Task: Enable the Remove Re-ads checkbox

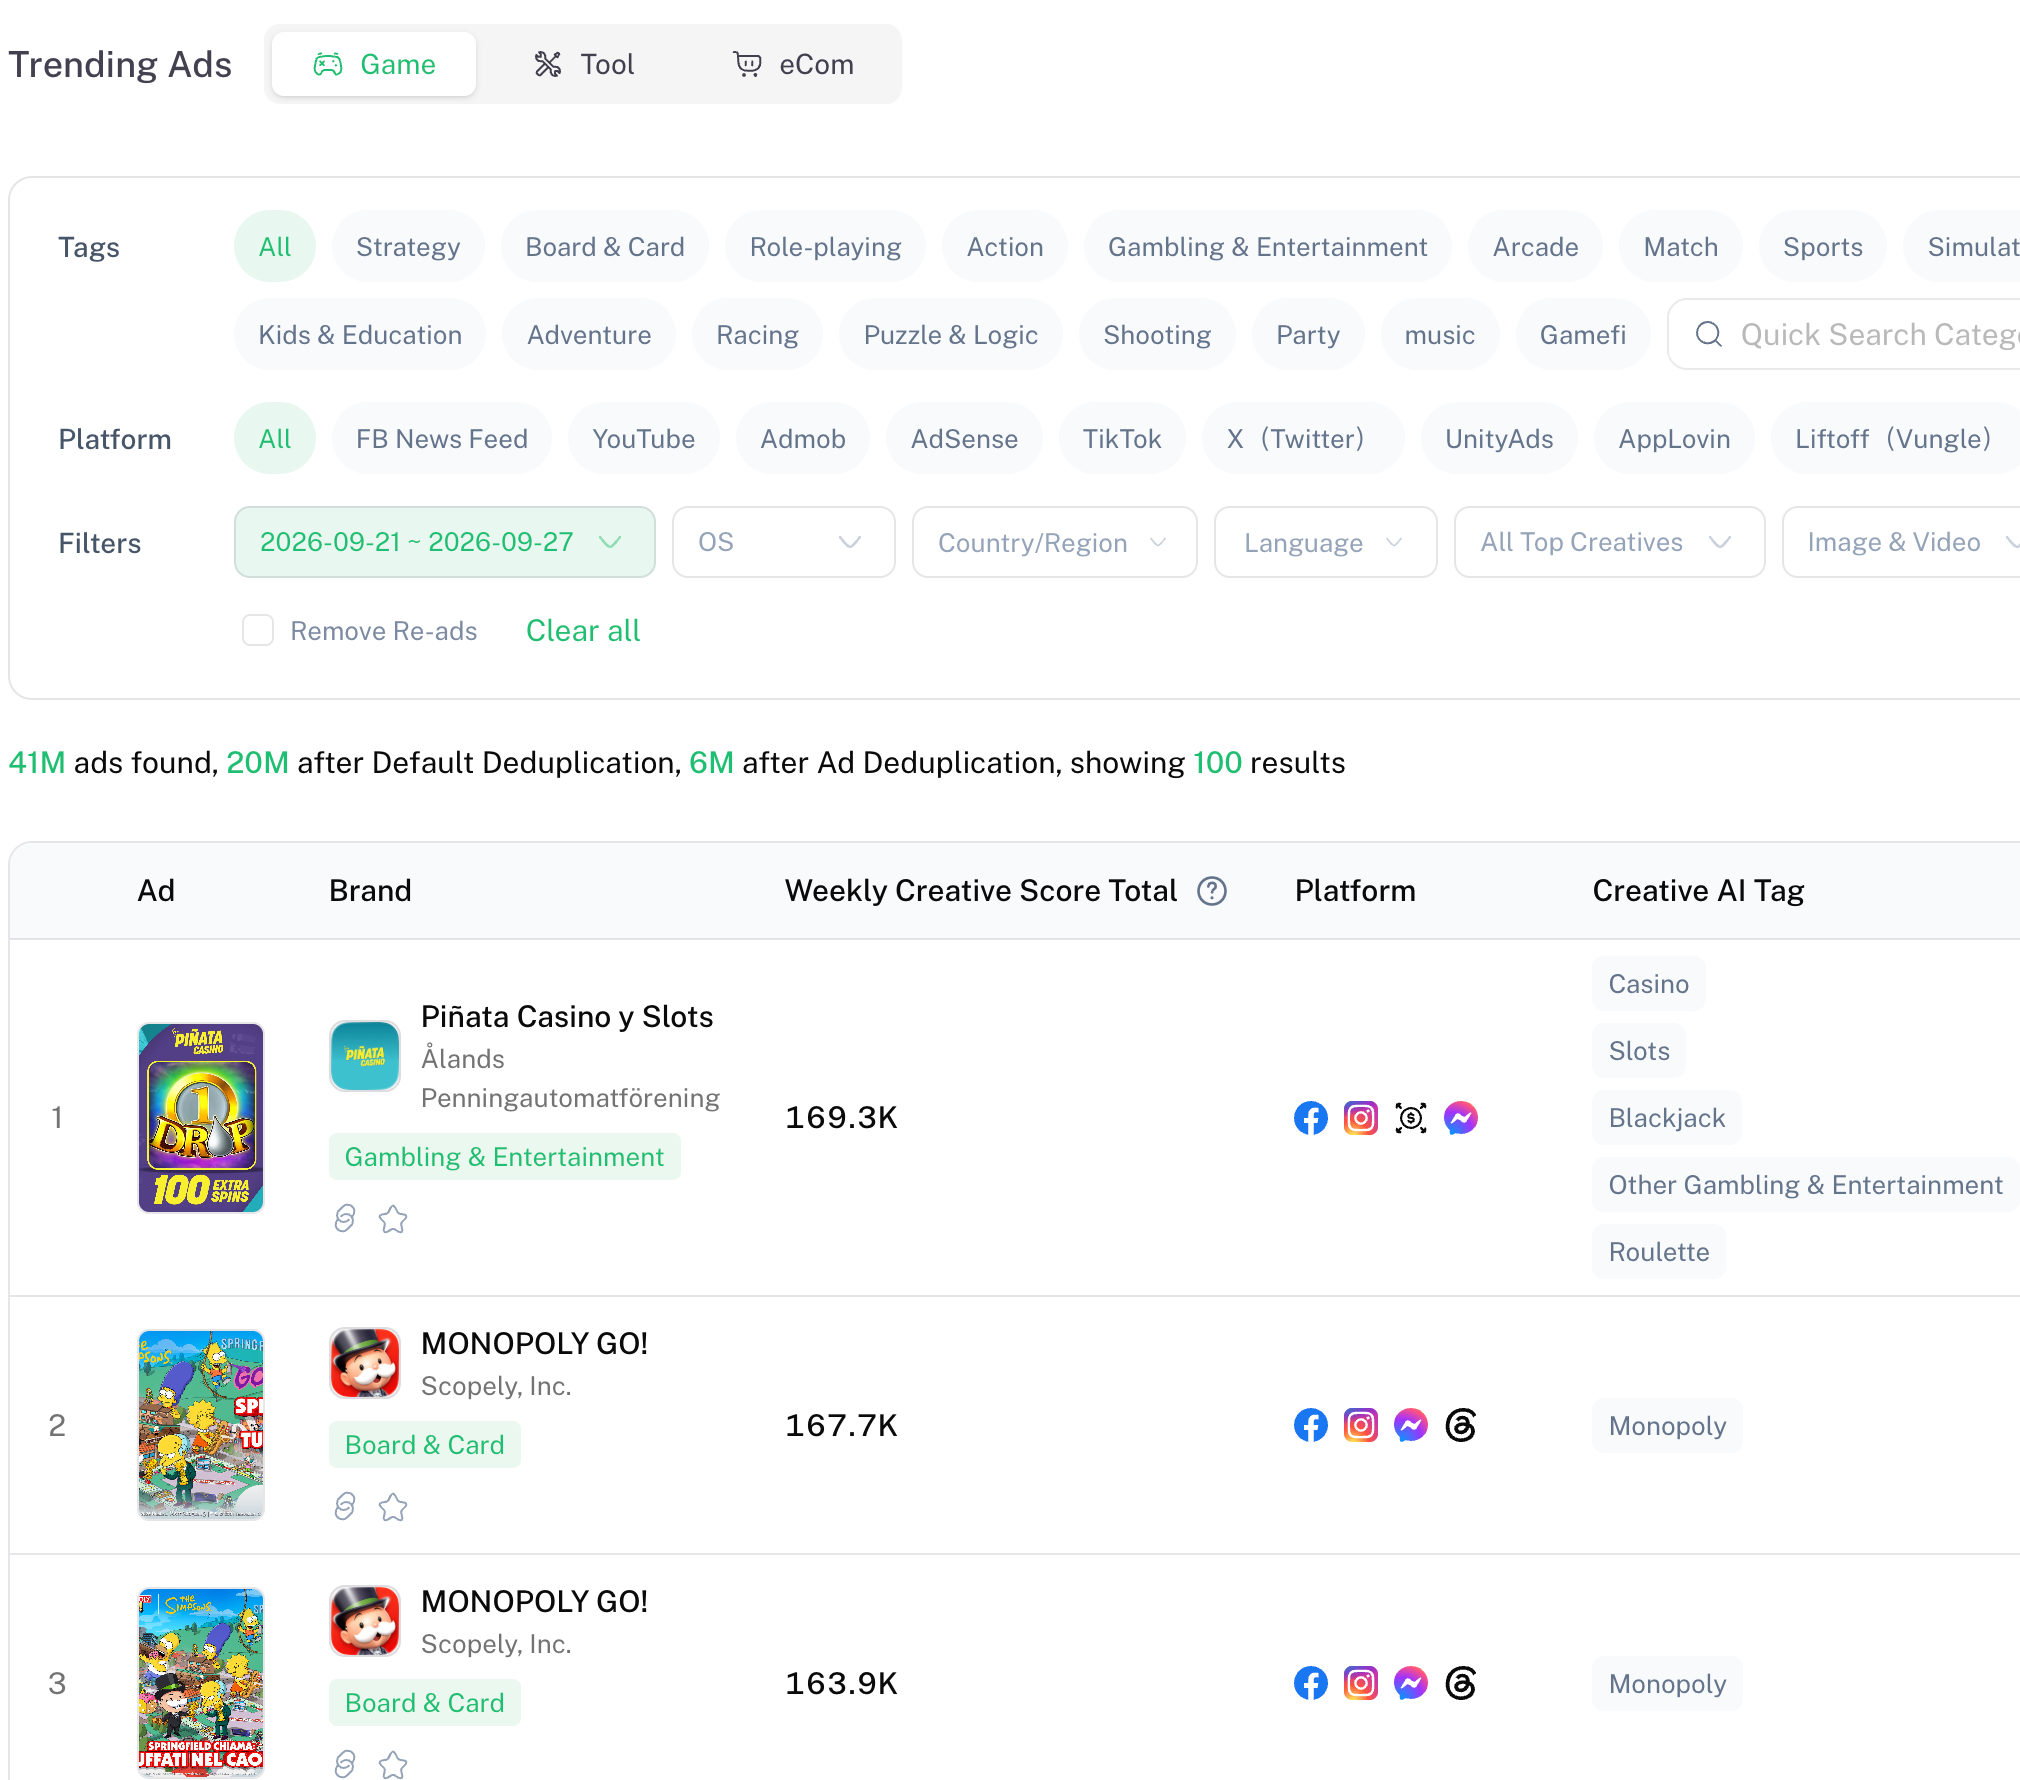Action: click(x=258, y=630)
